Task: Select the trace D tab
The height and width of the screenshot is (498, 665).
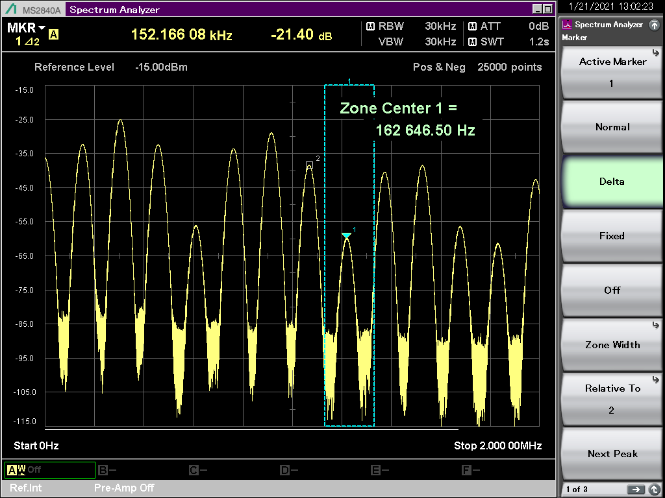Action: 289,470
